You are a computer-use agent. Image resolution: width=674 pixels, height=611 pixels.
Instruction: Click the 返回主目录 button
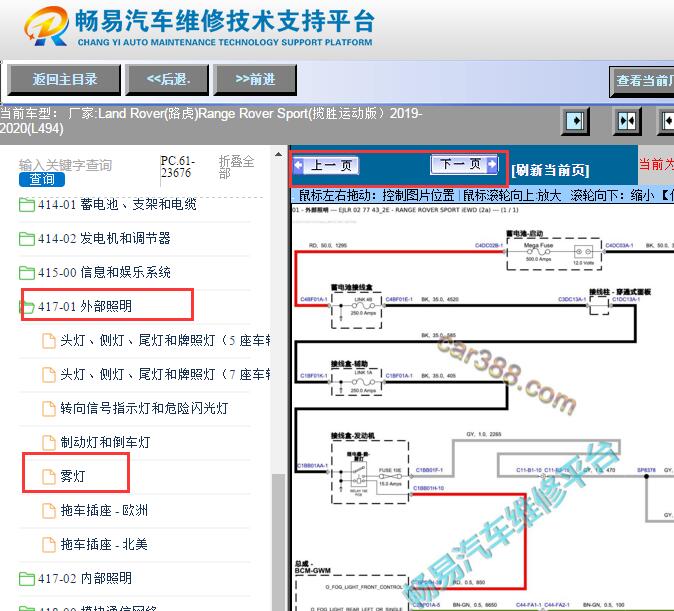click(64, 80)
